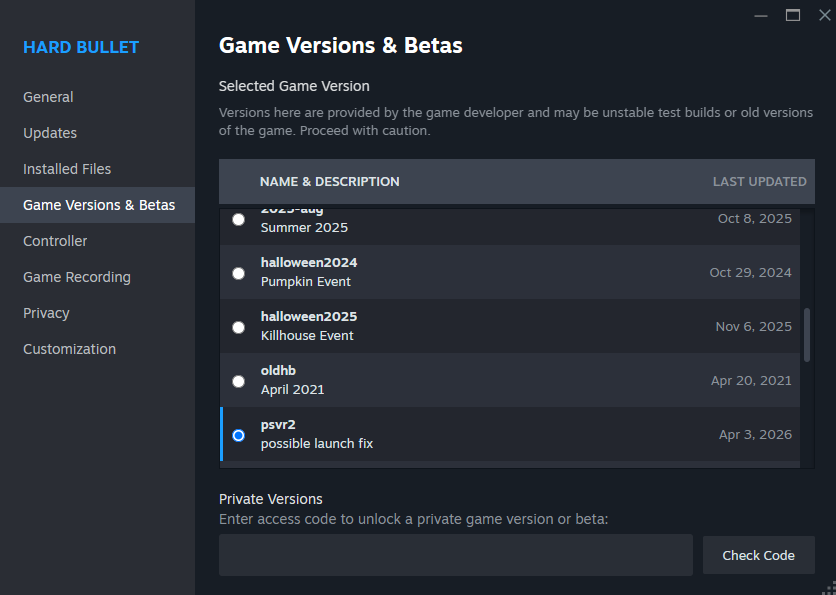Close the game properties window
This screenshot has width=836, height=595.
(824, 15)
